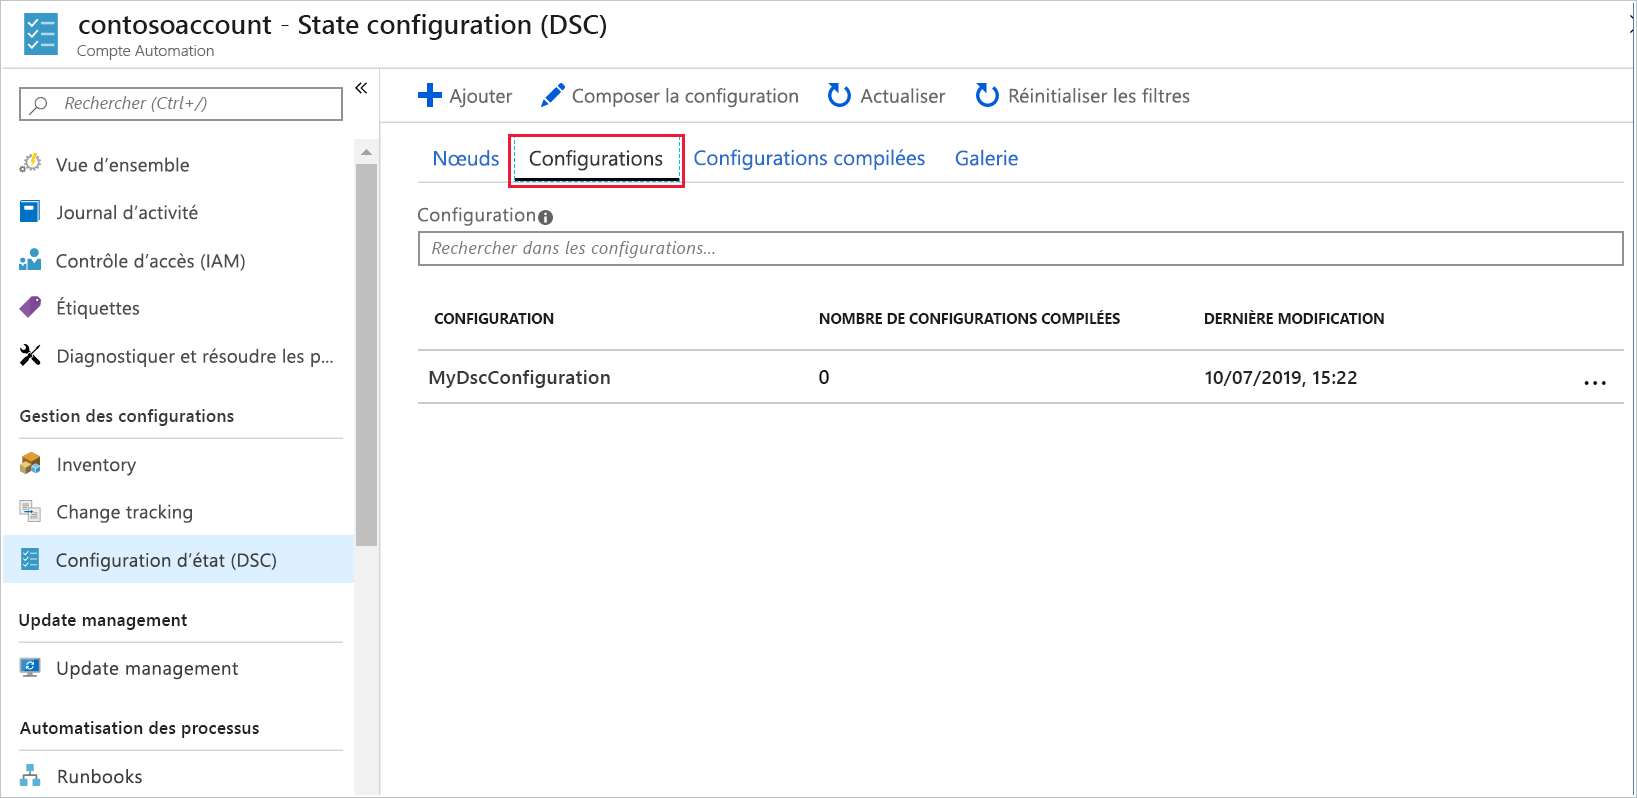
Task: Click the sidebar scrollbar thumb
Action: 367,354
